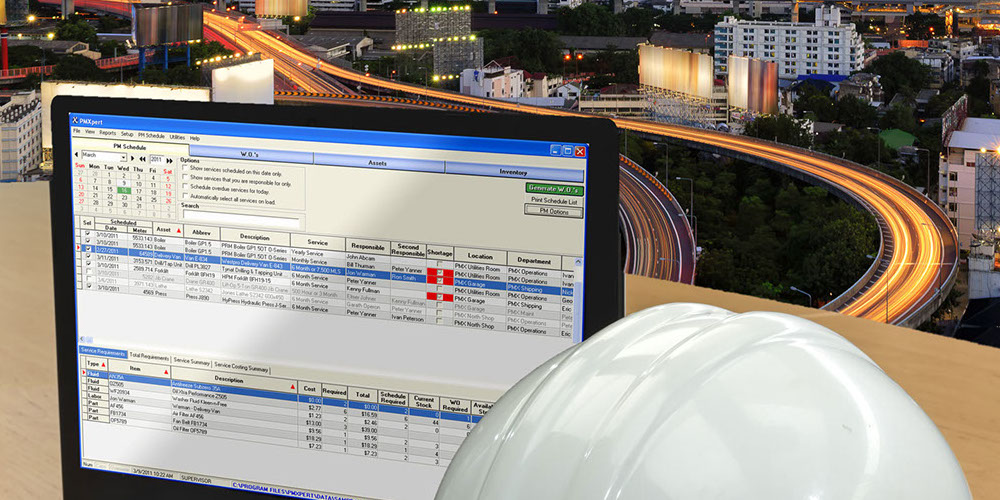Open the Reports menu
The image size is (1000, 500).
pyautogui.click(x=107, y=134)
